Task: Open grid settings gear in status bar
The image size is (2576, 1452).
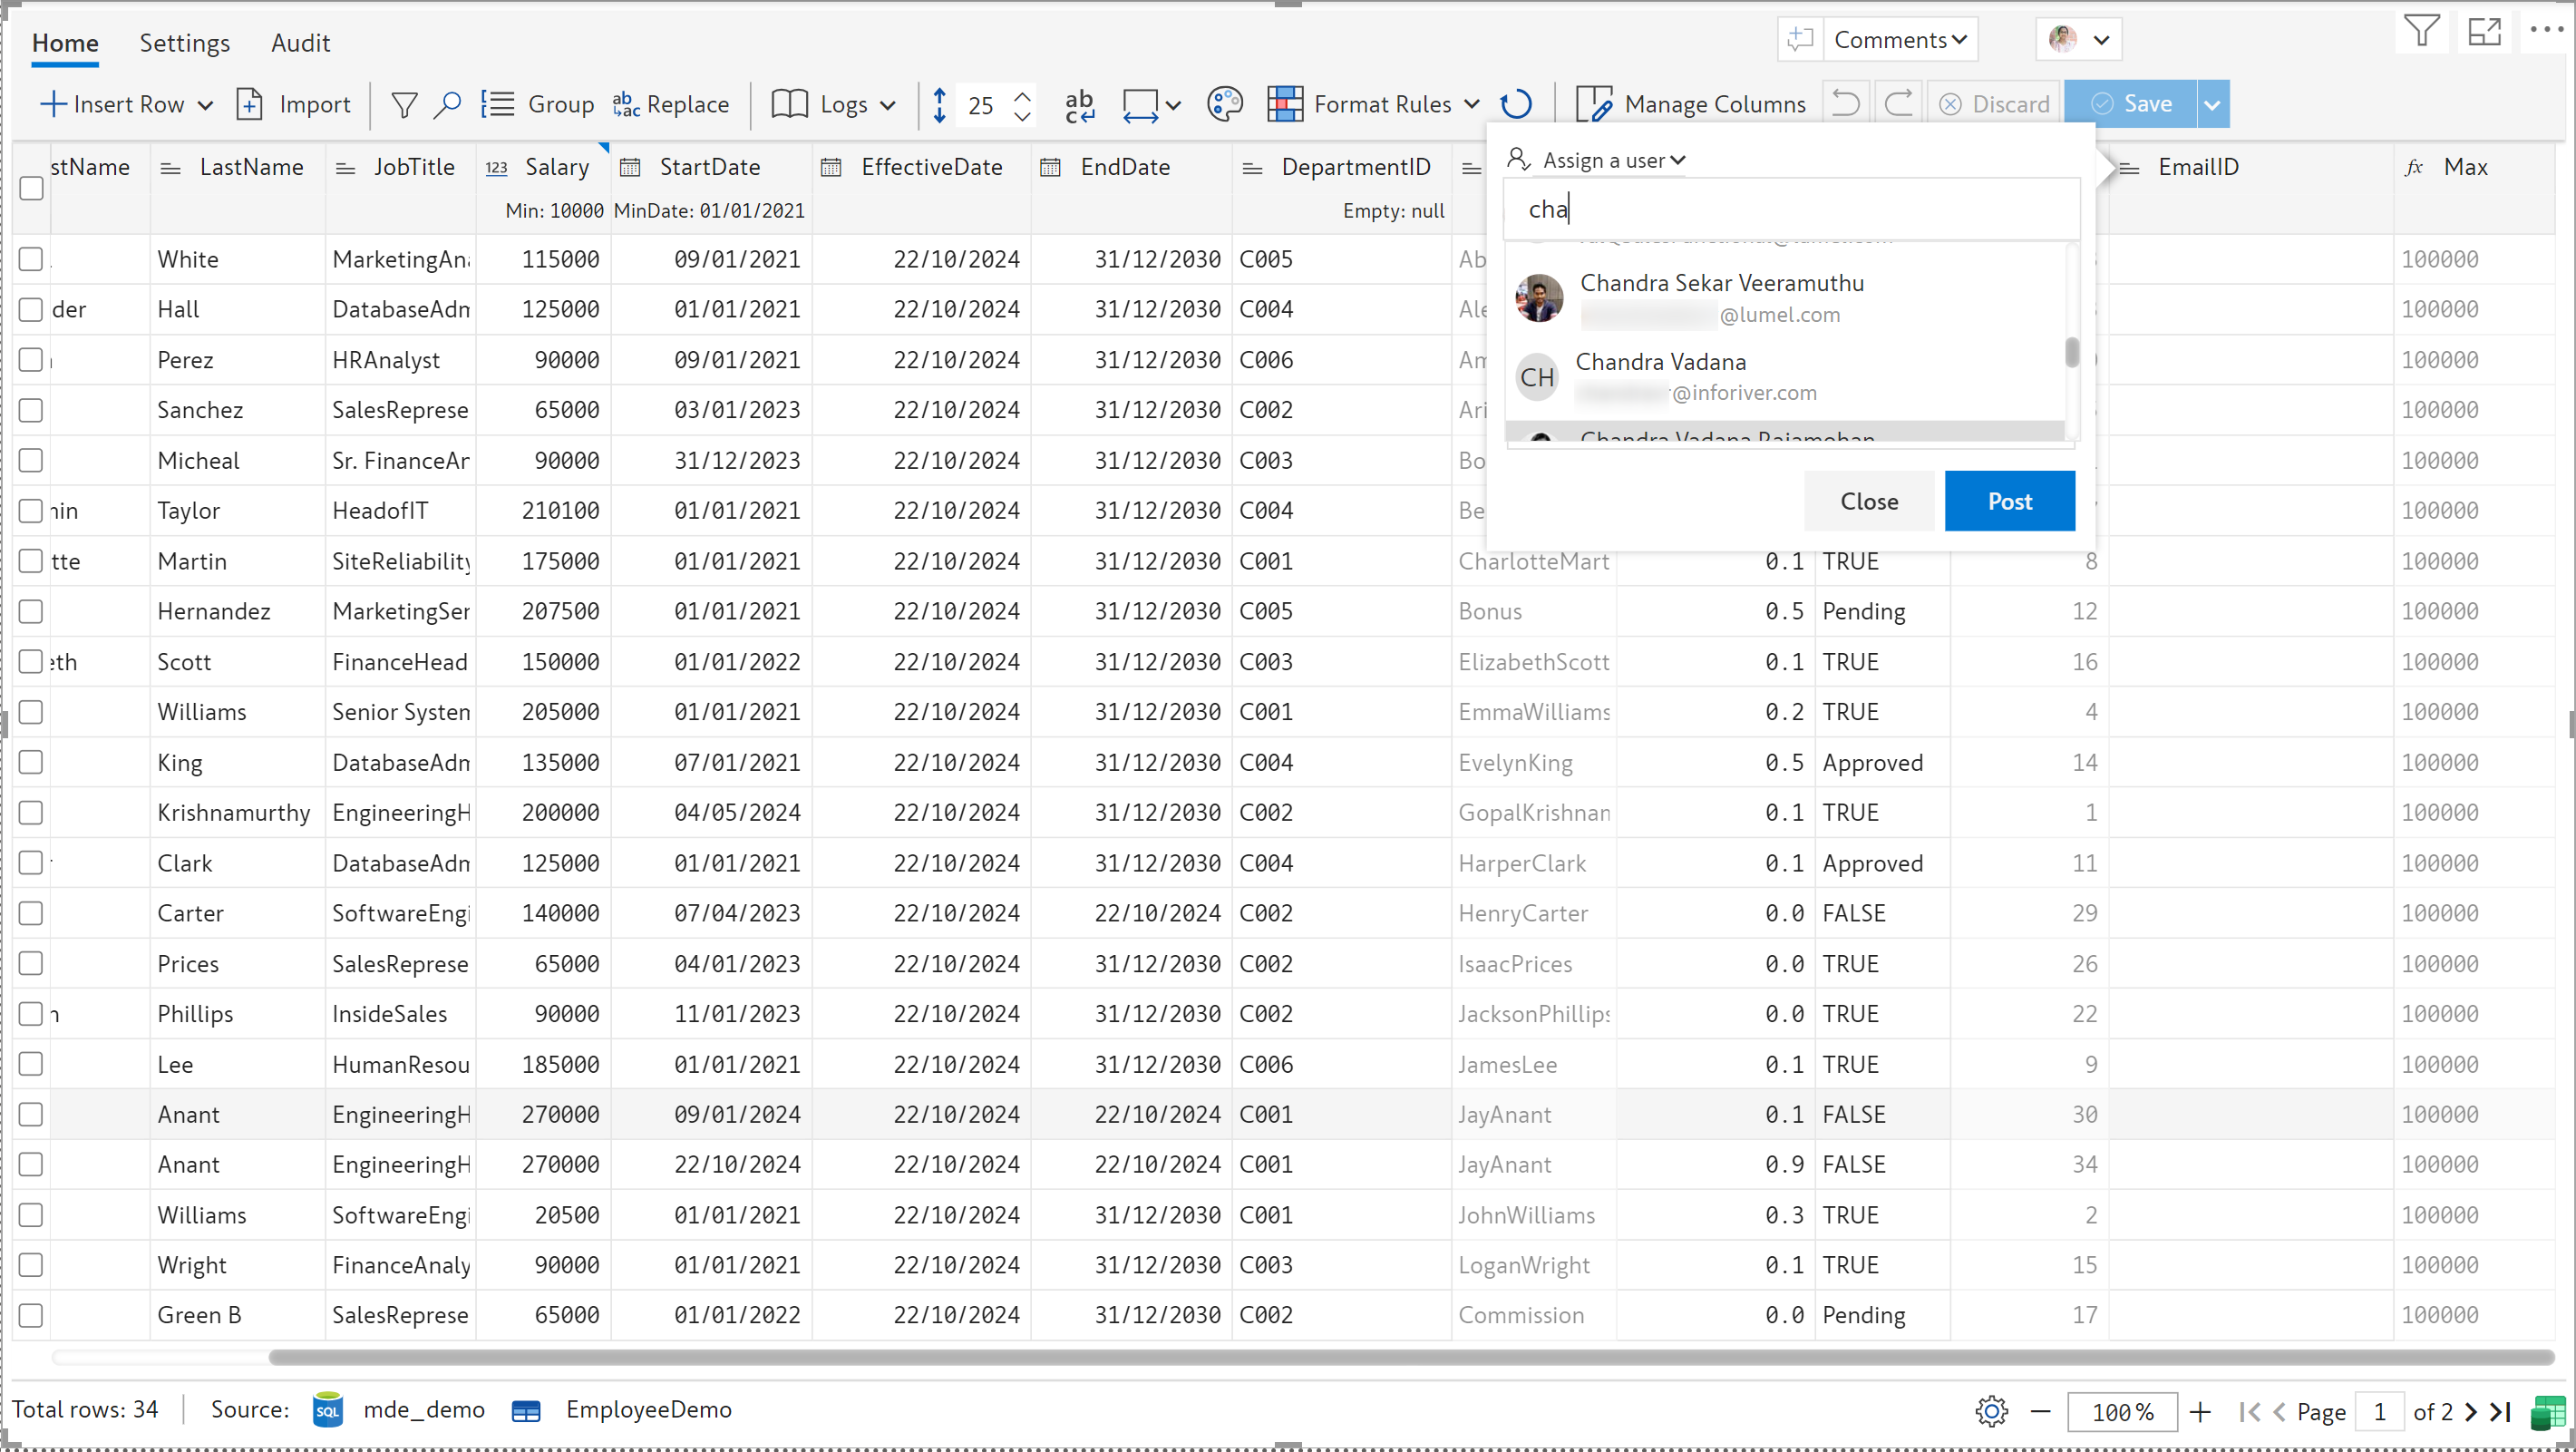Action: (1991, 1411)
